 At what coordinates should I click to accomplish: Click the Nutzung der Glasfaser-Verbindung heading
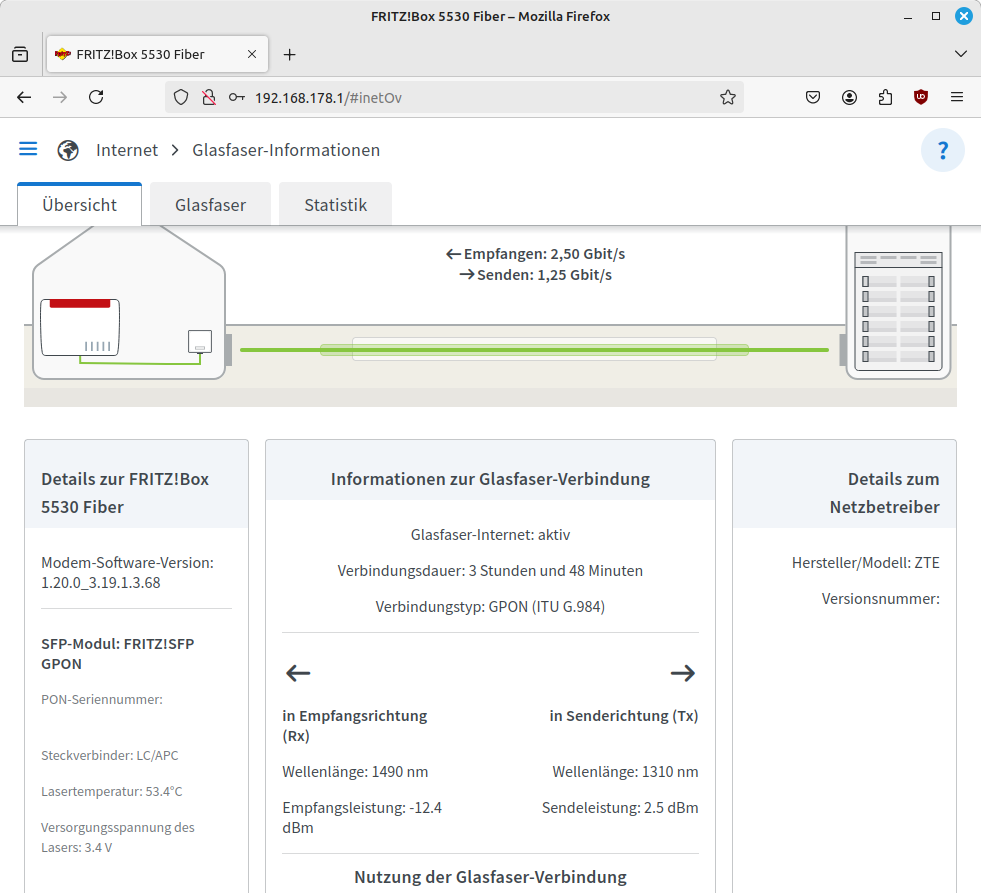(490, 877)
